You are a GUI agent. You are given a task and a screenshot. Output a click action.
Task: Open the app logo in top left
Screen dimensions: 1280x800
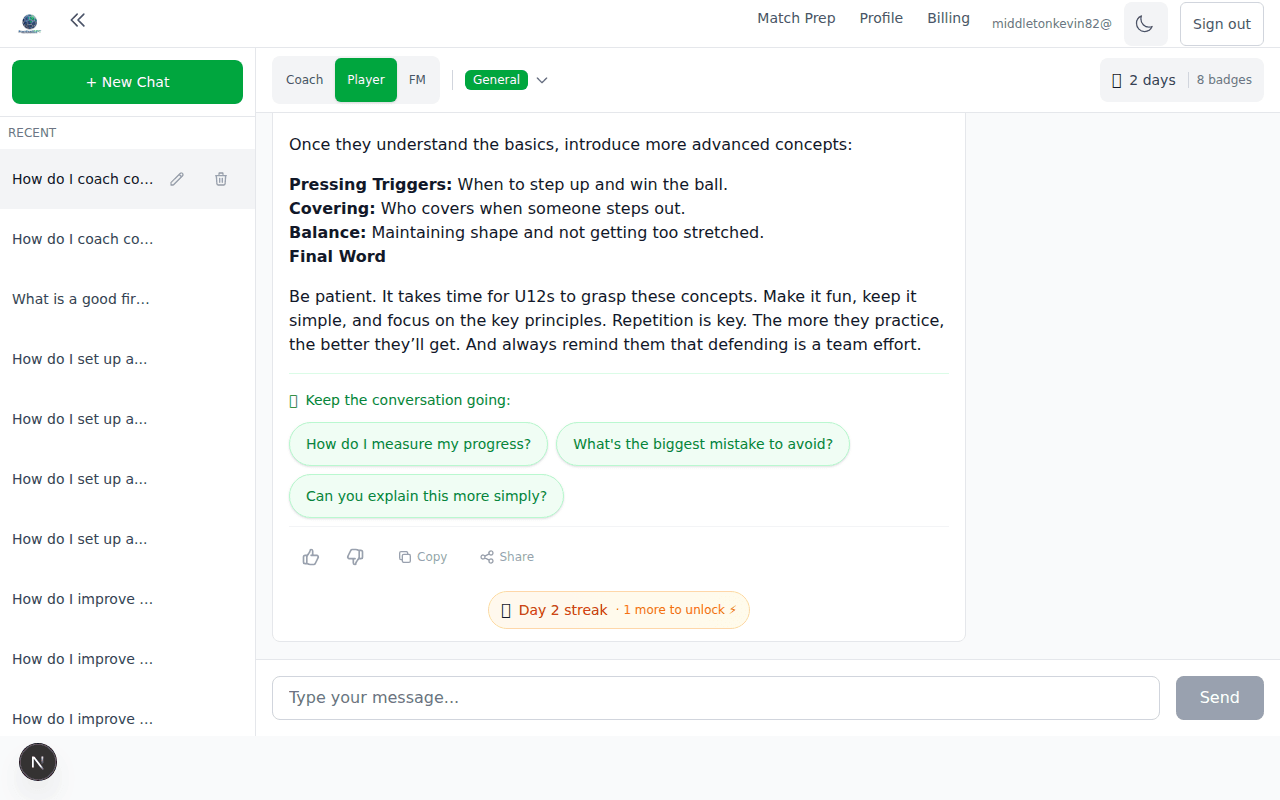coord(29,20)
